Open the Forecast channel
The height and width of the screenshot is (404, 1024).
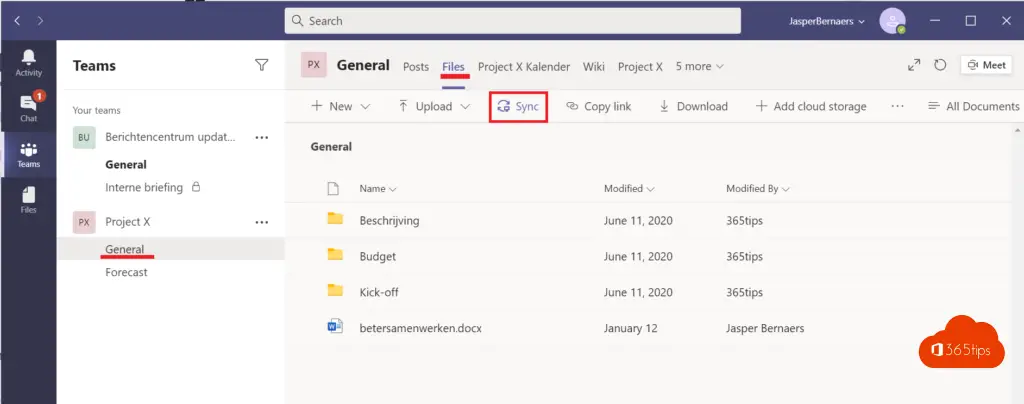pos(127,272)
